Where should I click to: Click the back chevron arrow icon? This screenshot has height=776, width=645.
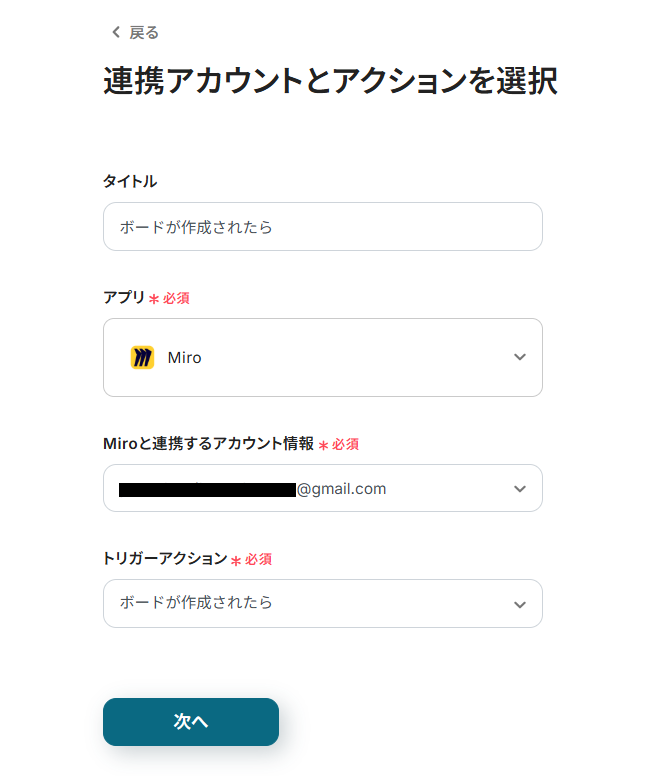pyautogui.click(x=115, y=33)
